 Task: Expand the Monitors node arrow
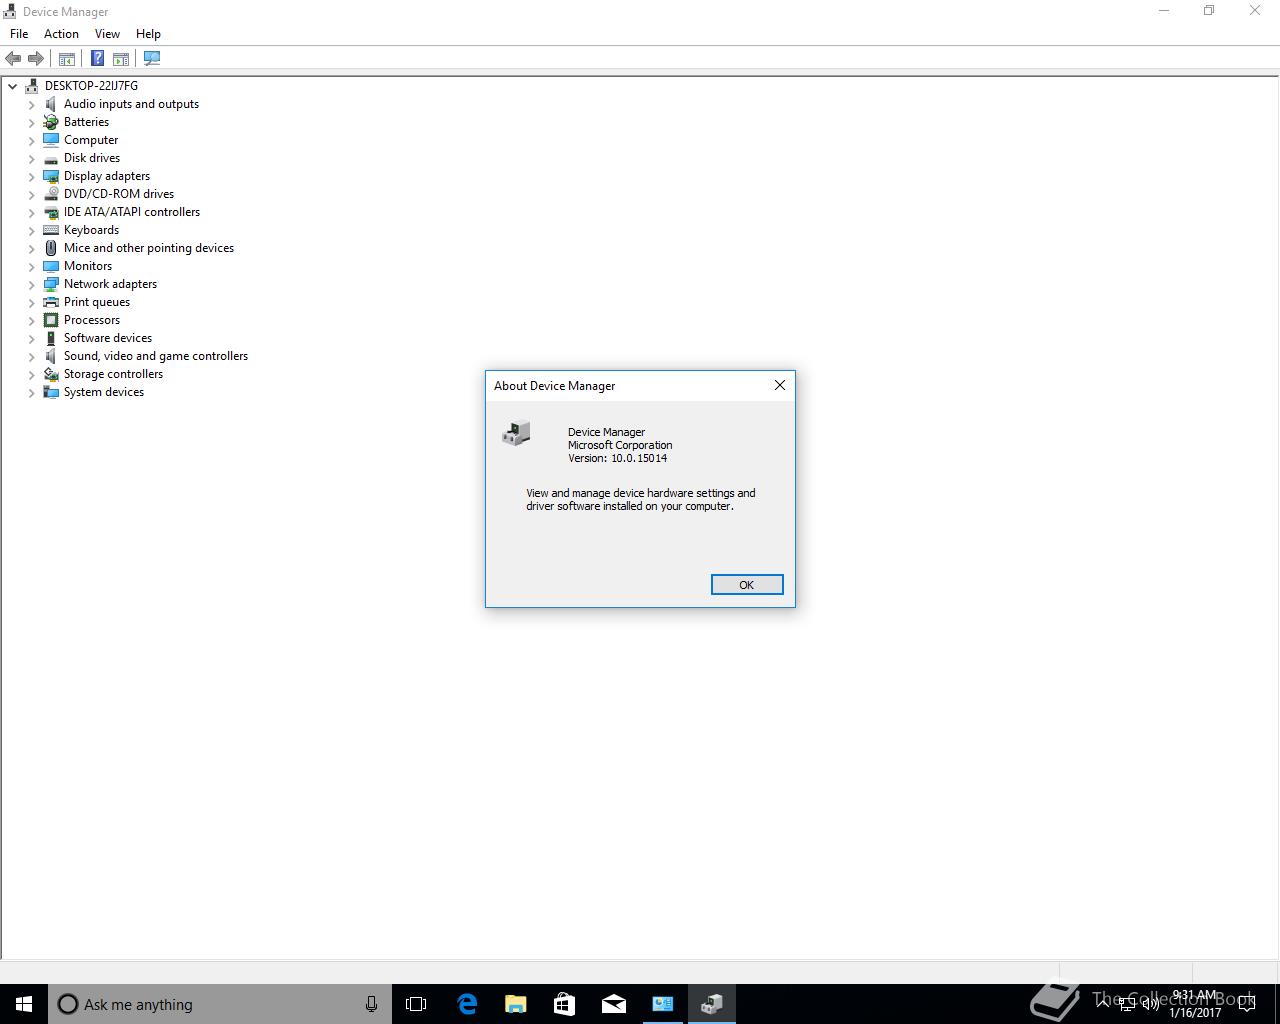pos(32,266)
